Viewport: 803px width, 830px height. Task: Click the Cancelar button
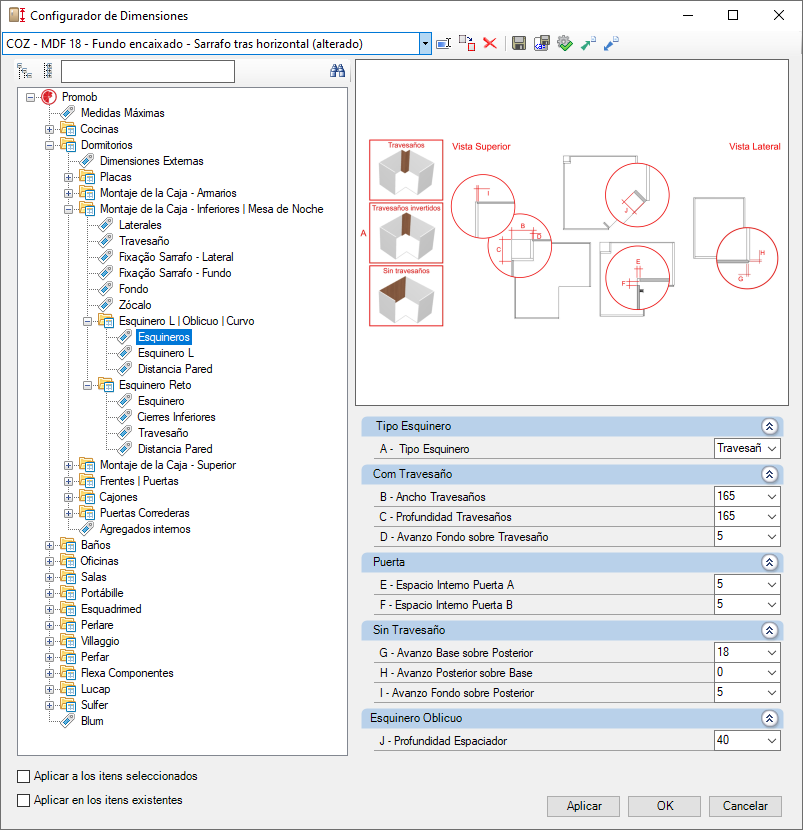click(x=745, y=806)
